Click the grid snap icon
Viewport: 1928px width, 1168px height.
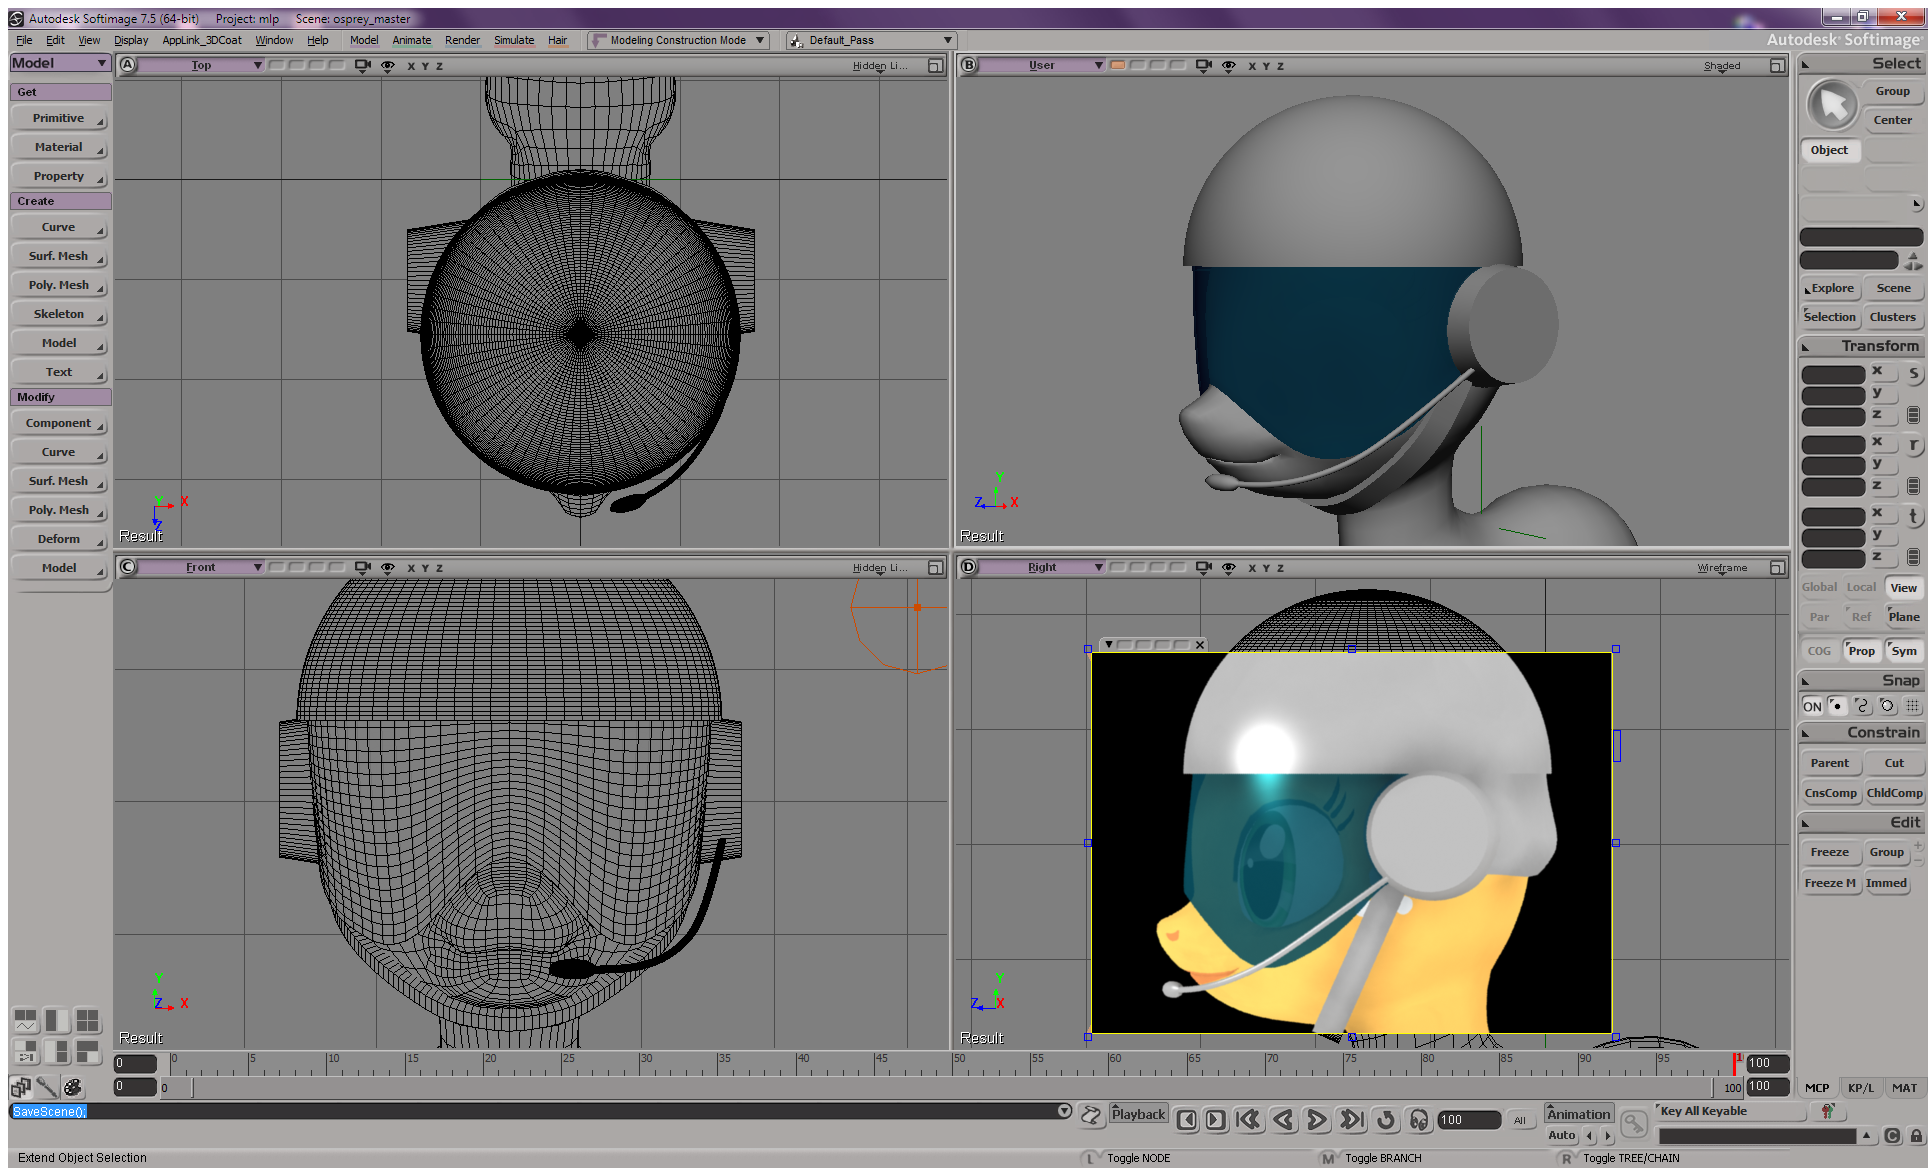tap(1912, 706)
